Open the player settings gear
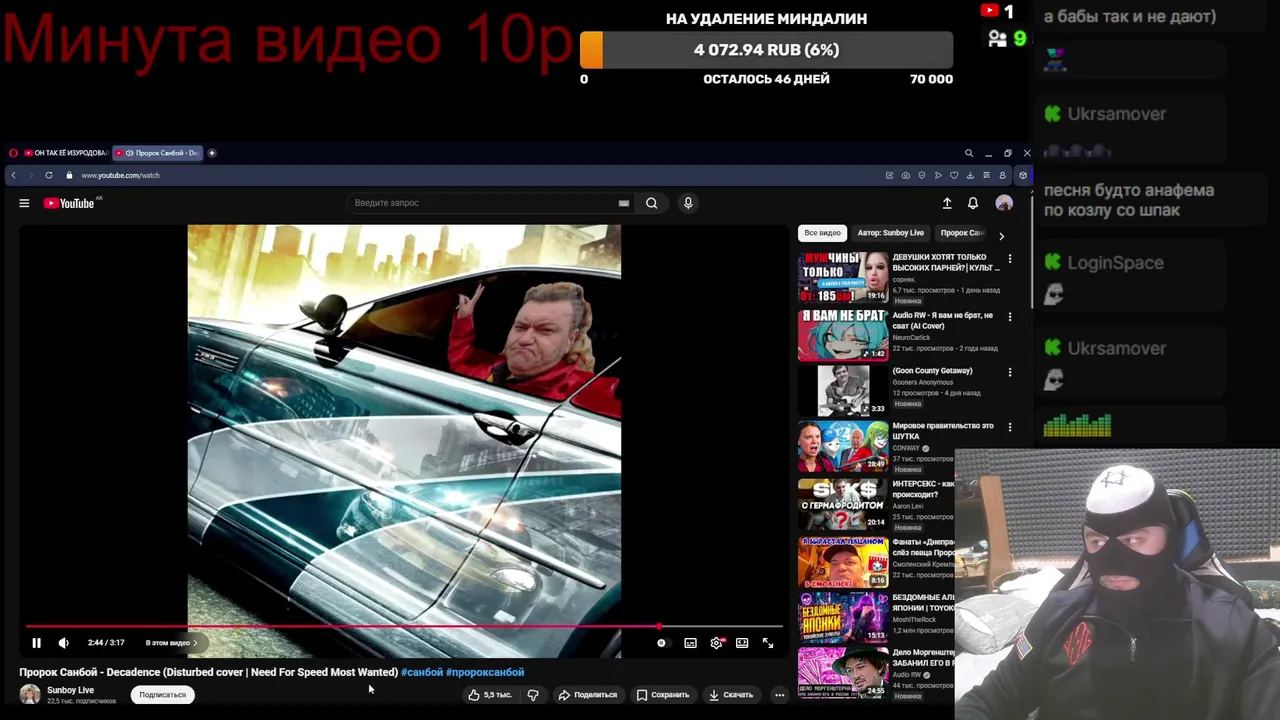 pyautogui.click(x=716, y=643)
